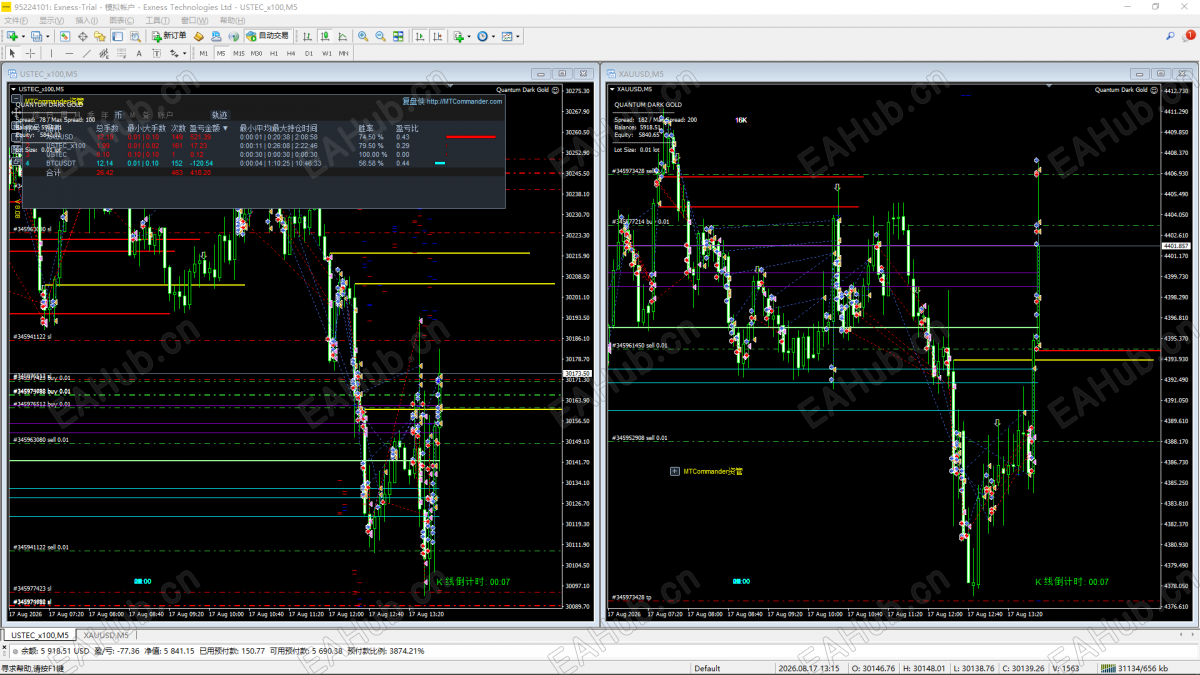Expand MTCommander label in XAUUSD chart
The width and height of the screenshot is (1200, 675).
pyautogui.click(x=674, y=471)
